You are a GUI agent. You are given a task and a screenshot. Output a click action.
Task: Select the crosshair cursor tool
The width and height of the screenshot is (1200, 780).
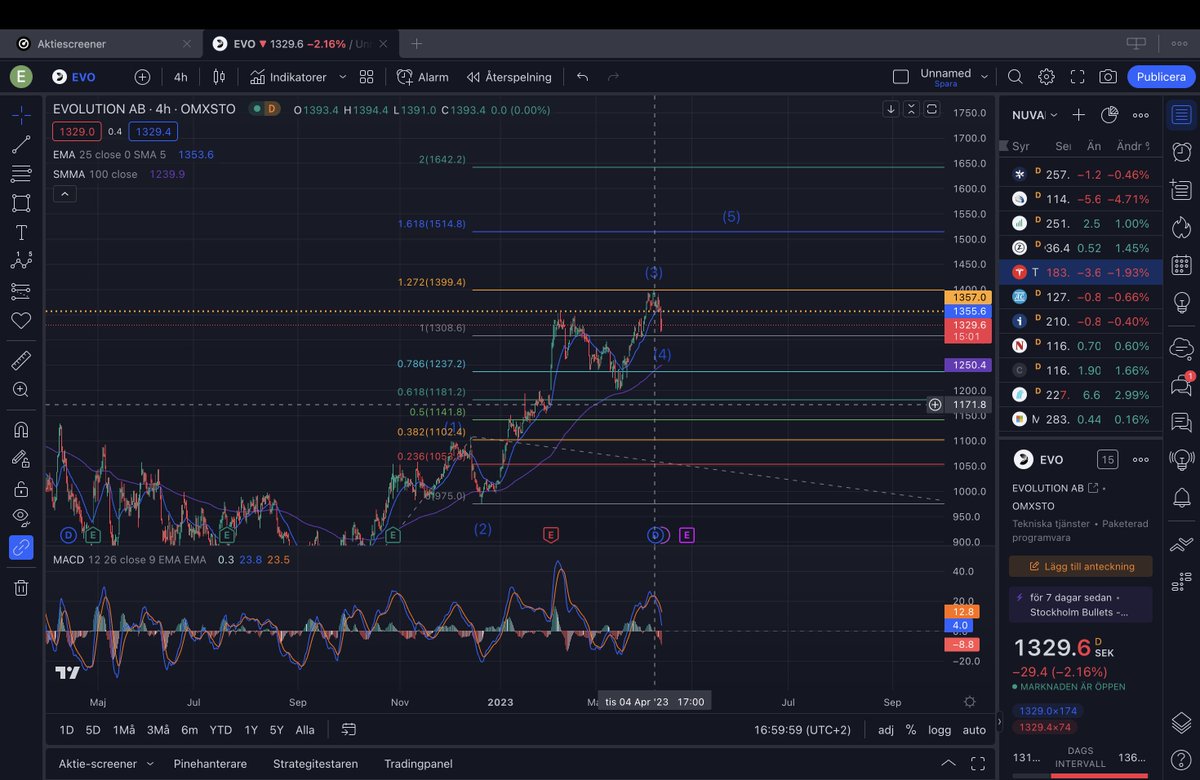pyautogui.click(x=21, y=115)
